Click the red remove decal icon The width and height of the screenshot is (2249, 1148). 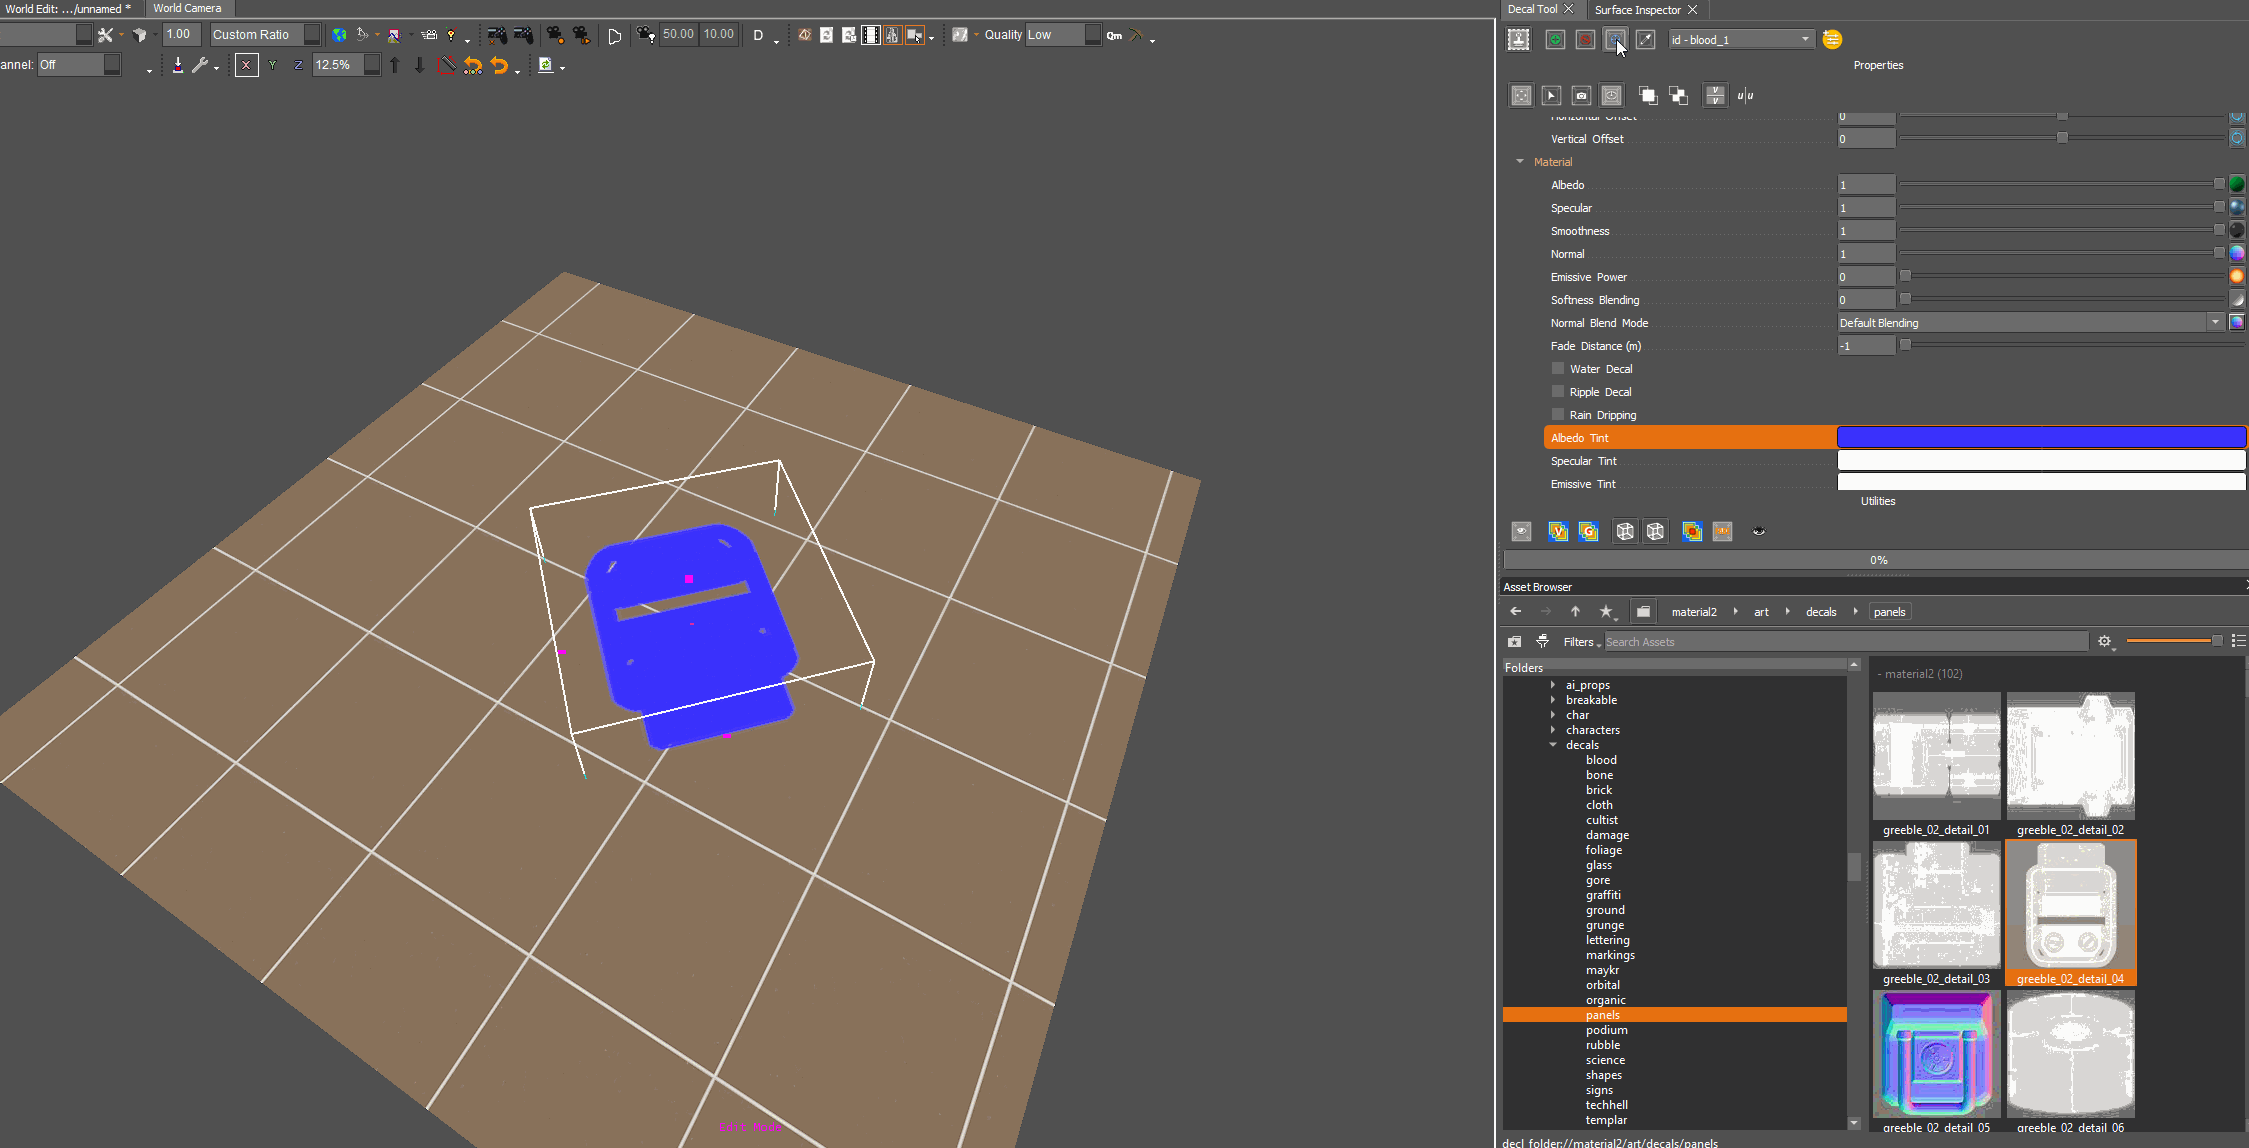click(x=1585, y=39)
